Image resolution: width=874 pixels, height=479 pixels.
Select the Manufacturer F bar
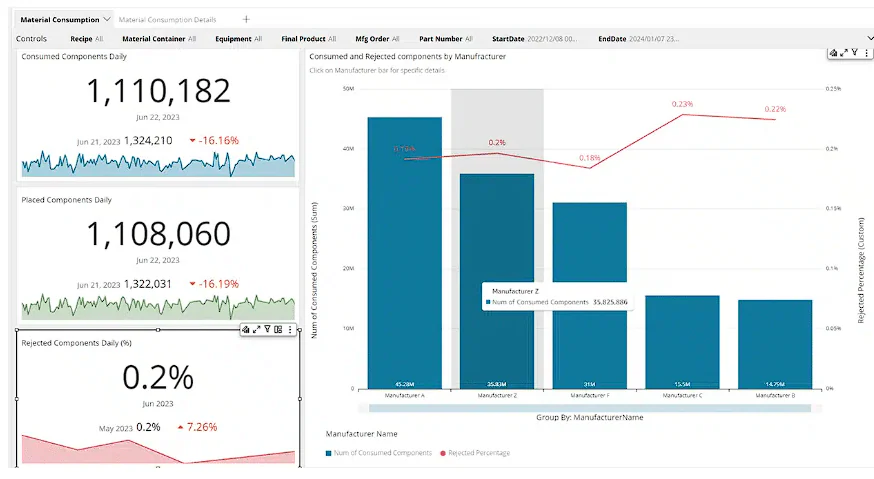[590, 296]
